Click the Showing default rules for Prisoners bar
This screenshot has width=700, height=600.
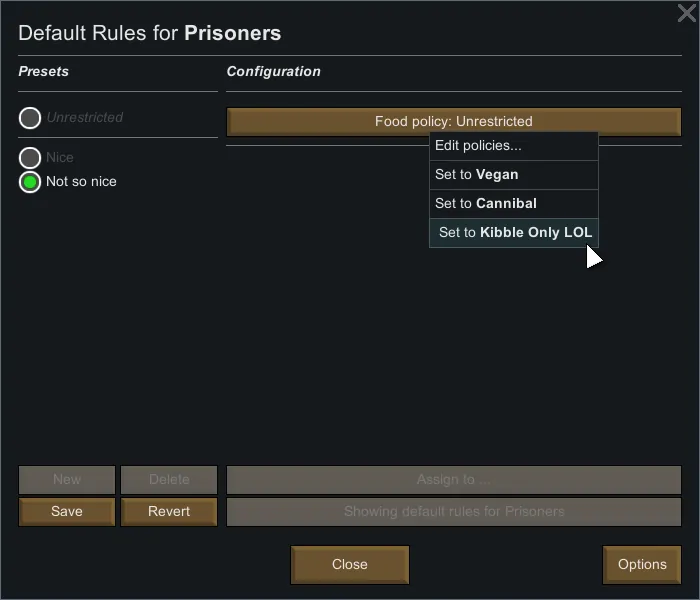coord(453,511)
